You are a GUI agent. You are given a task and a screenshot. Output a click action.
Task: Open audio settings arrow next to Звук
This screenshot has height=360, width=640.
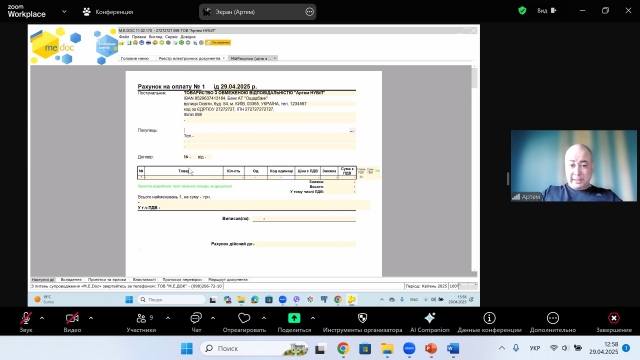(42, 318)
